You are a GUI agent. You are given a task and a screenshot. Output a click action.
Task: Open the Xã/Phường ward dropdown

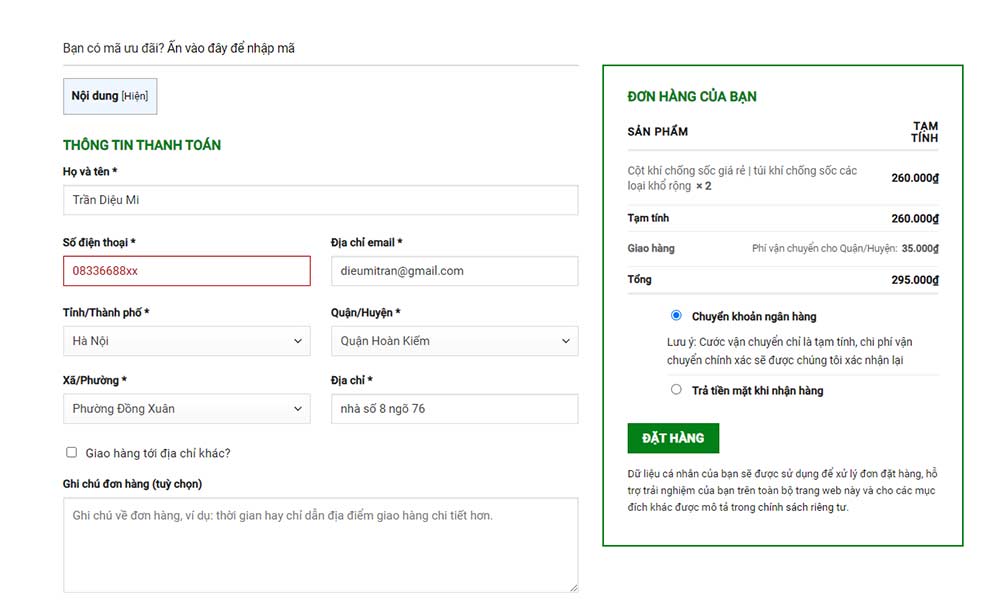[x=186, y=408]
